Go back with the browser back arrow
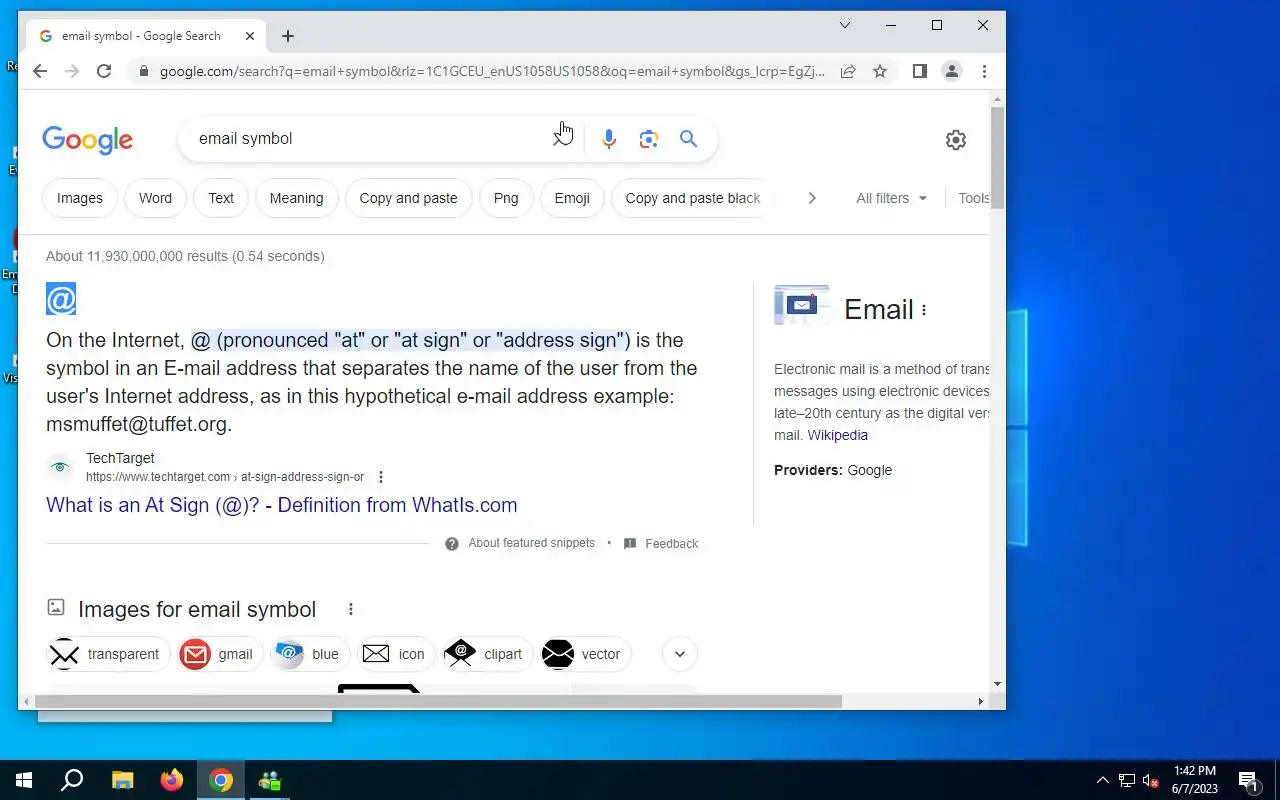This screenshot has width=1280, height=800. click(40, 71)
